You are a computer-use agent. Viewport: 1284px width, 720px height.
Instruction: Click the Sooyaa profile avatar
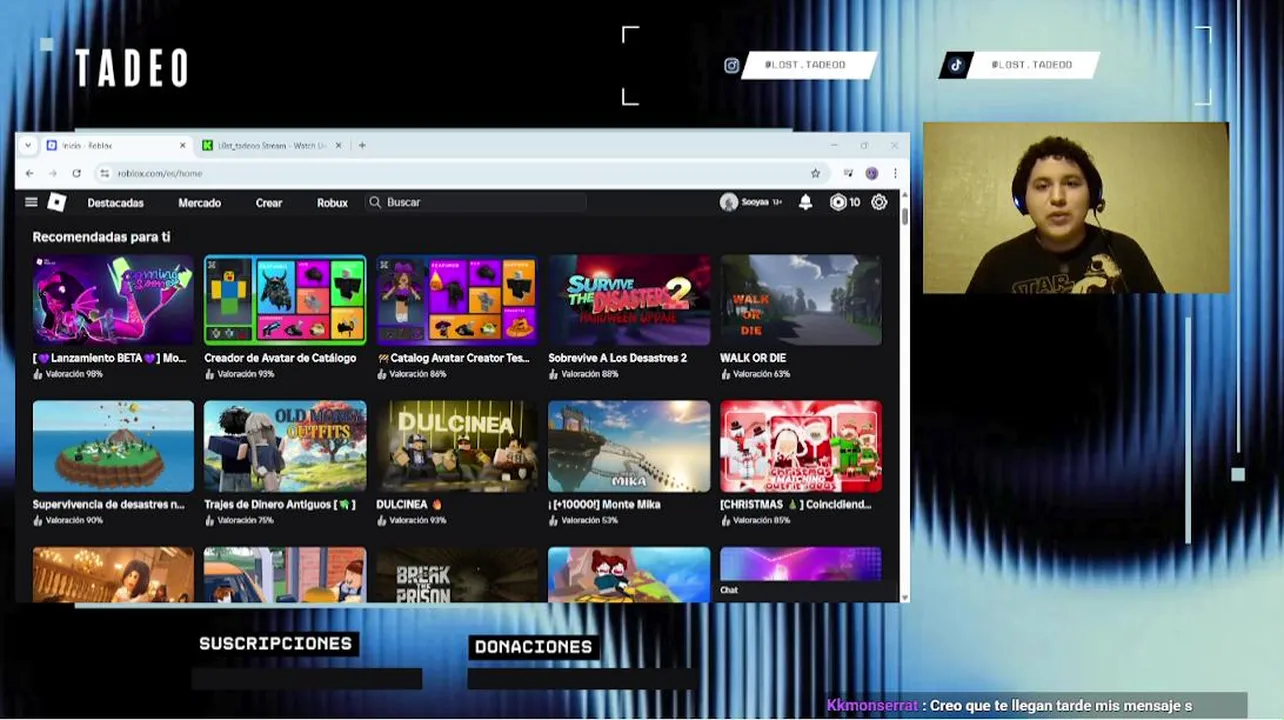tap(729, 202)
